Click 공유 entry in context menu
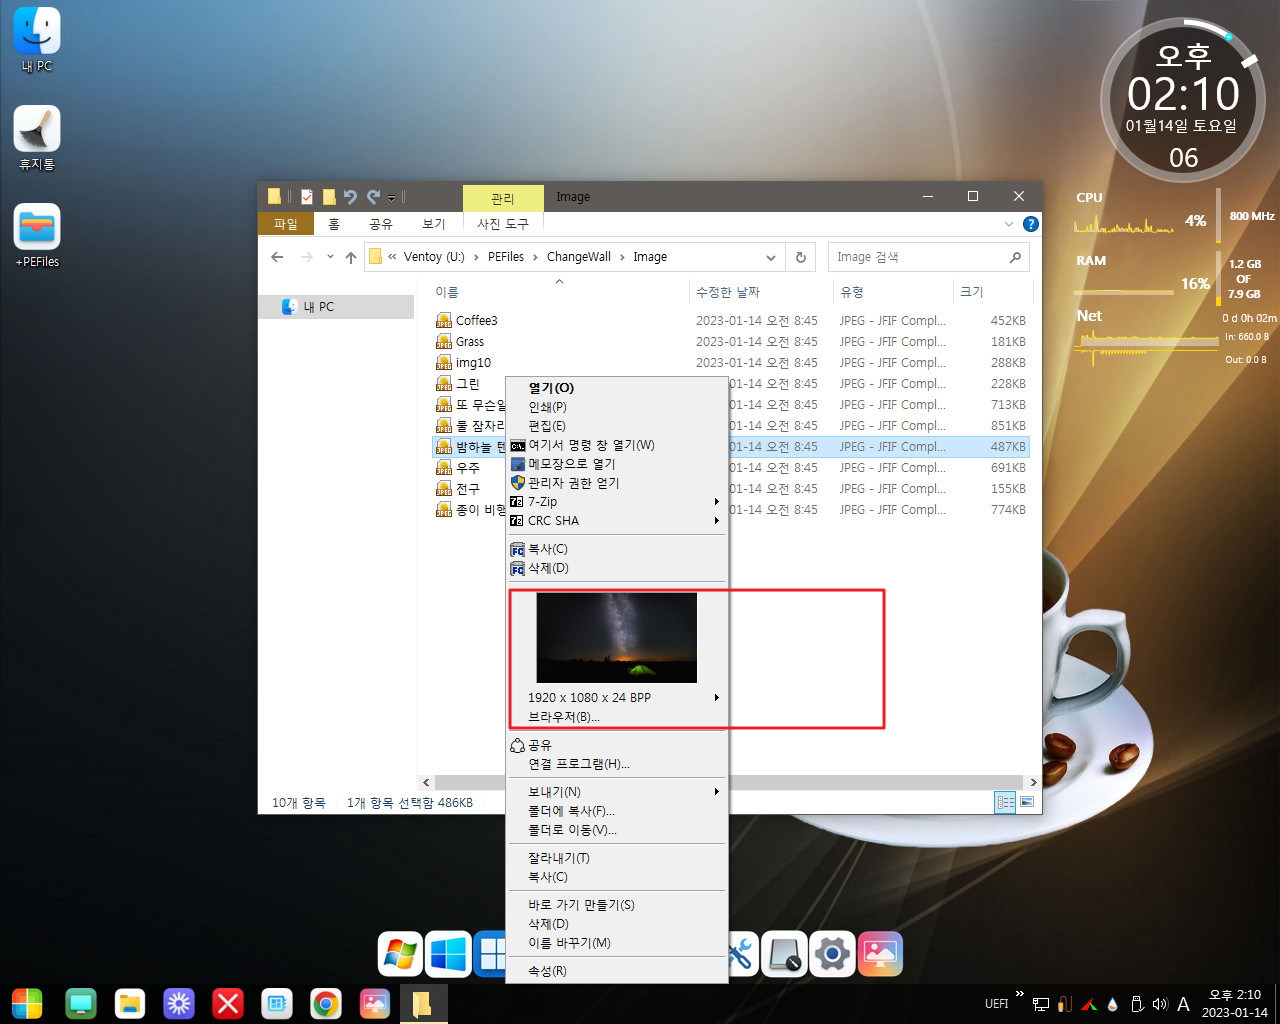1280x1024 pixels. tap(616, 745)
